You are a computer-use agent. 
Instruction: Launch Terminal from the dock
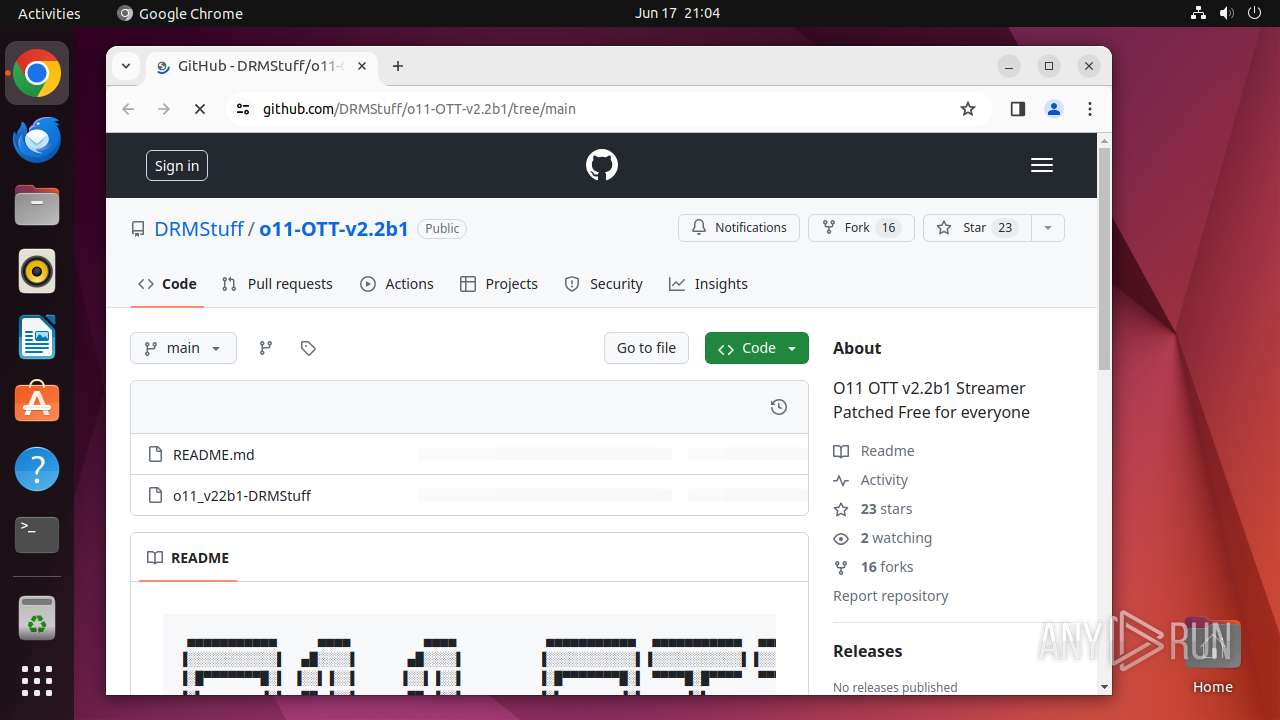pos(37,535)
